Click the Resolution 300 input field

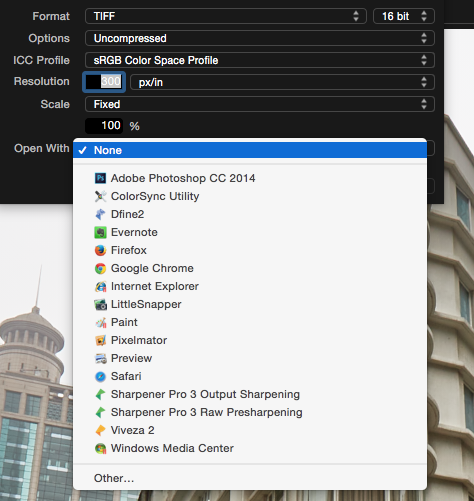[104, 82]
